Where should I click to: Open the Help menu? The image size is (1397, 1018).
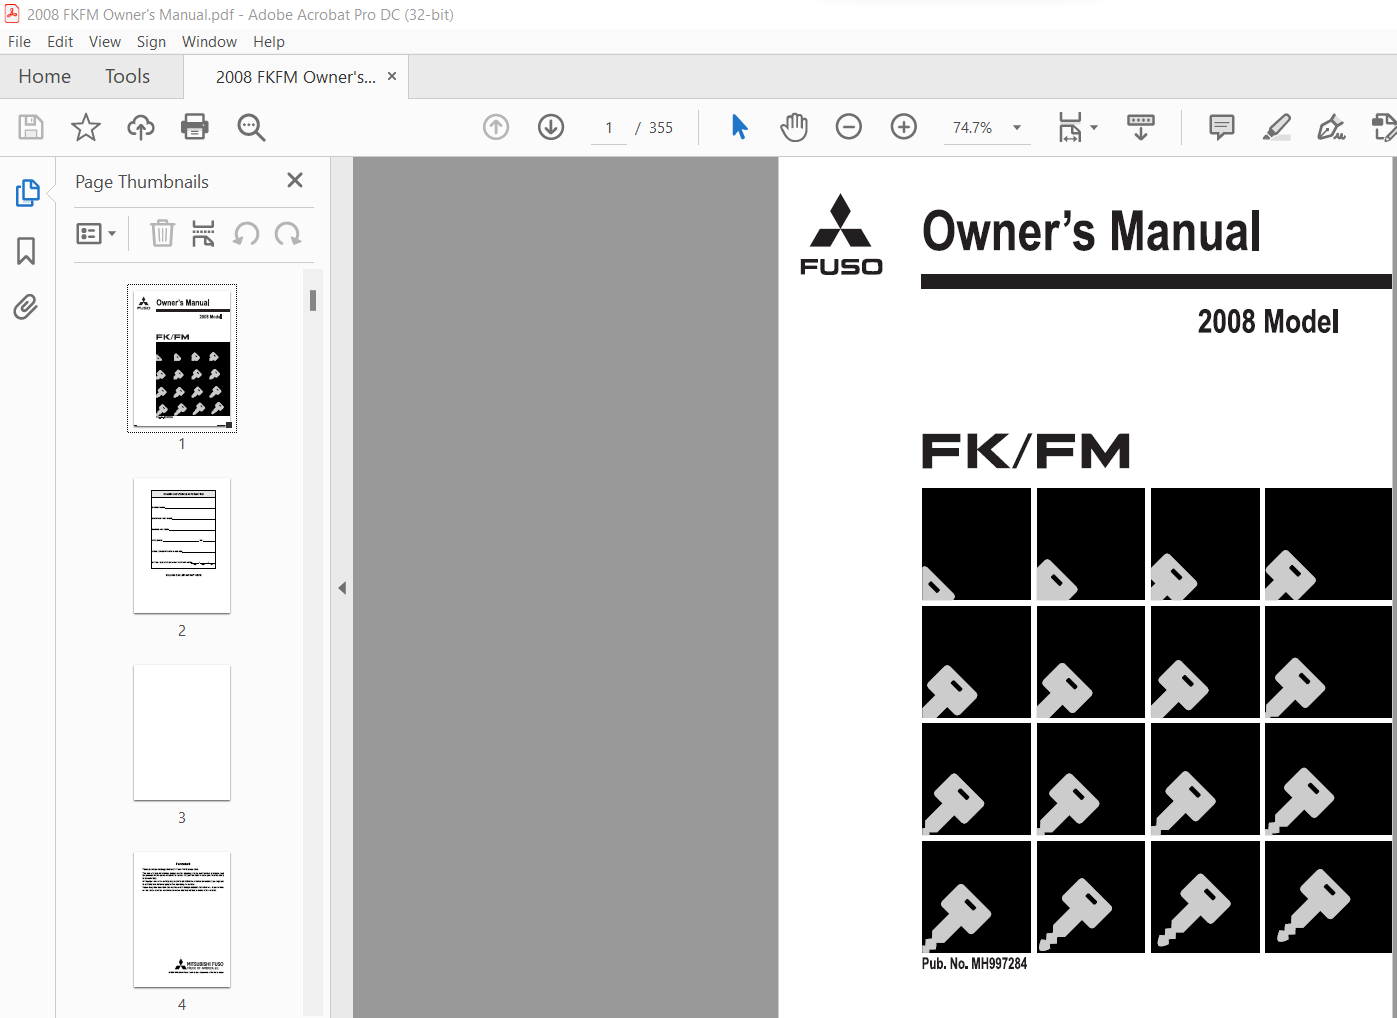[x=269, y=42]
